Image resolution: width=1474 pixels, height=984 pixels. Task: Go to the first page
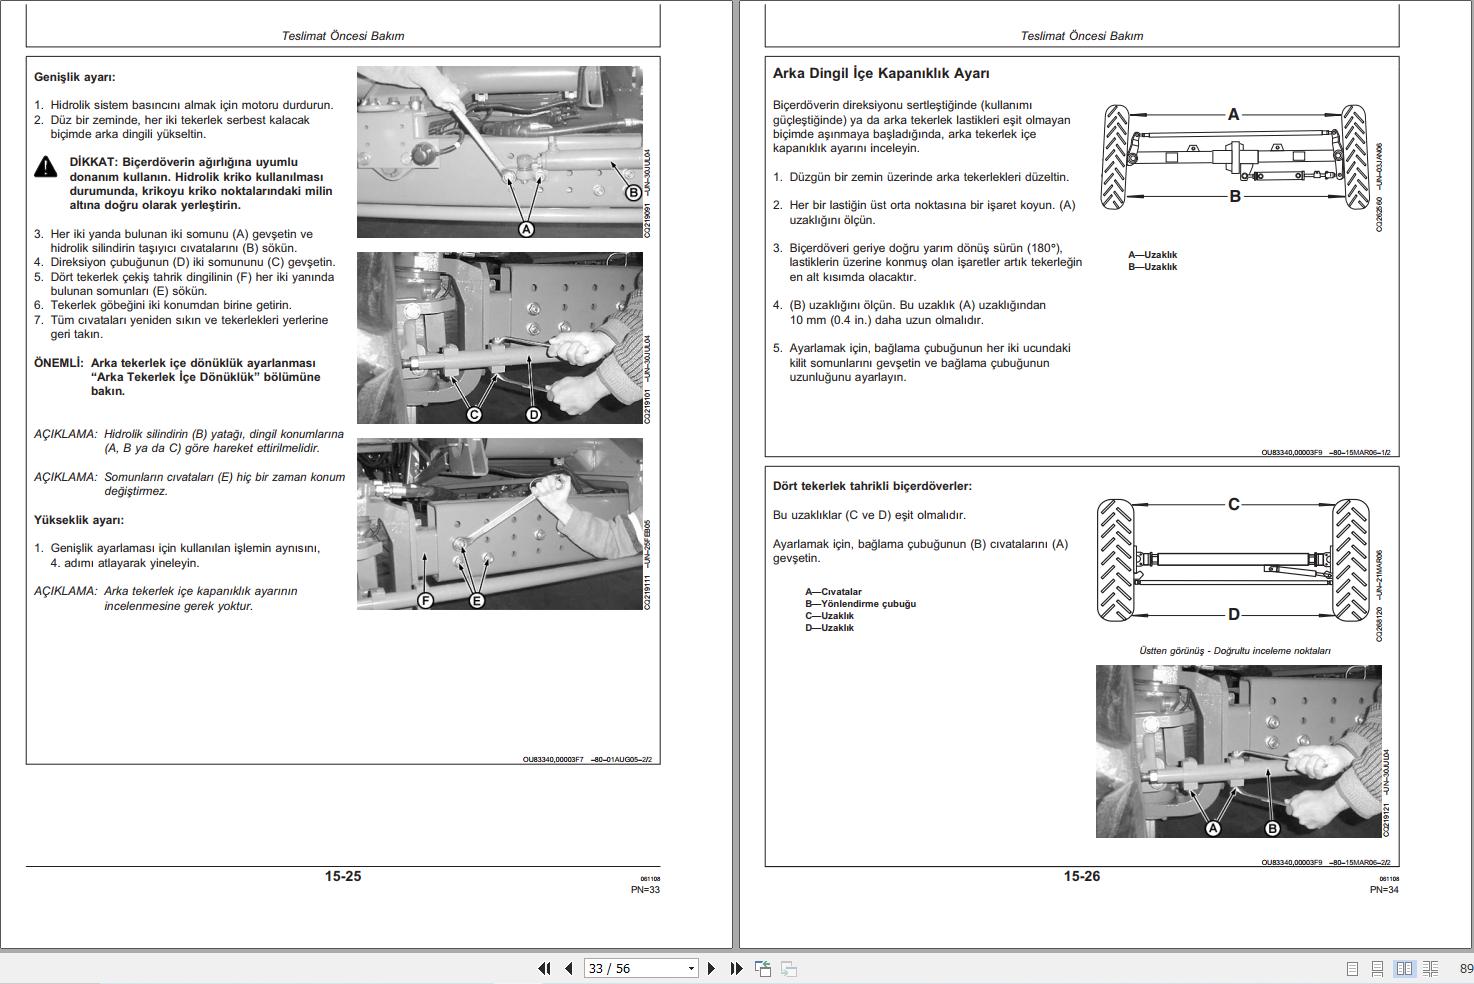pos(544,968)
